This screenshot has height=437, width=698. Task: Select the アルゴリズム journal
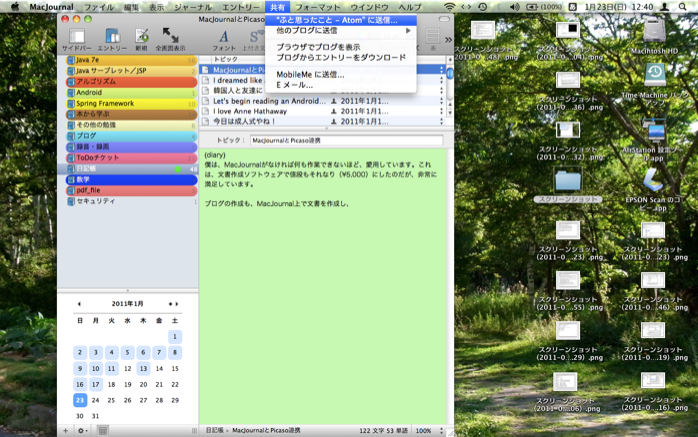131,82
